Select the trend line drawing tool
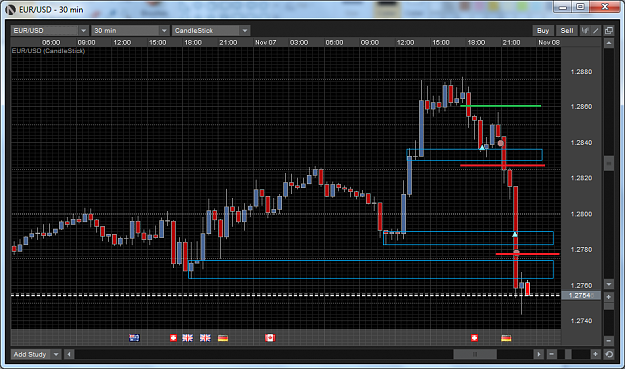 pyautogui.click(x=596, y=31)
